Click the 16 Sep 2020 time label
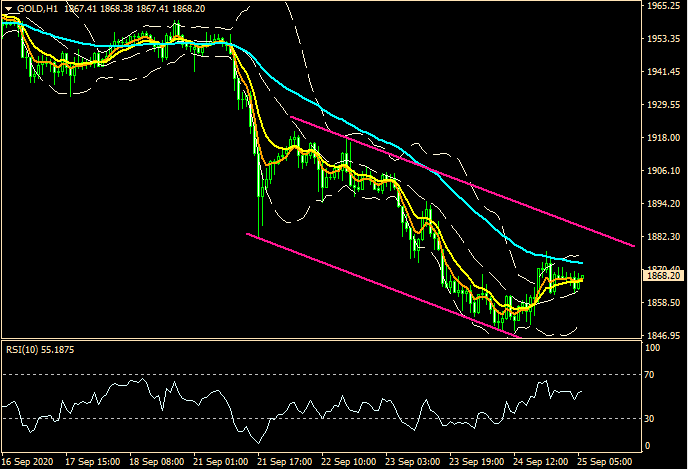 coord(27,461)
